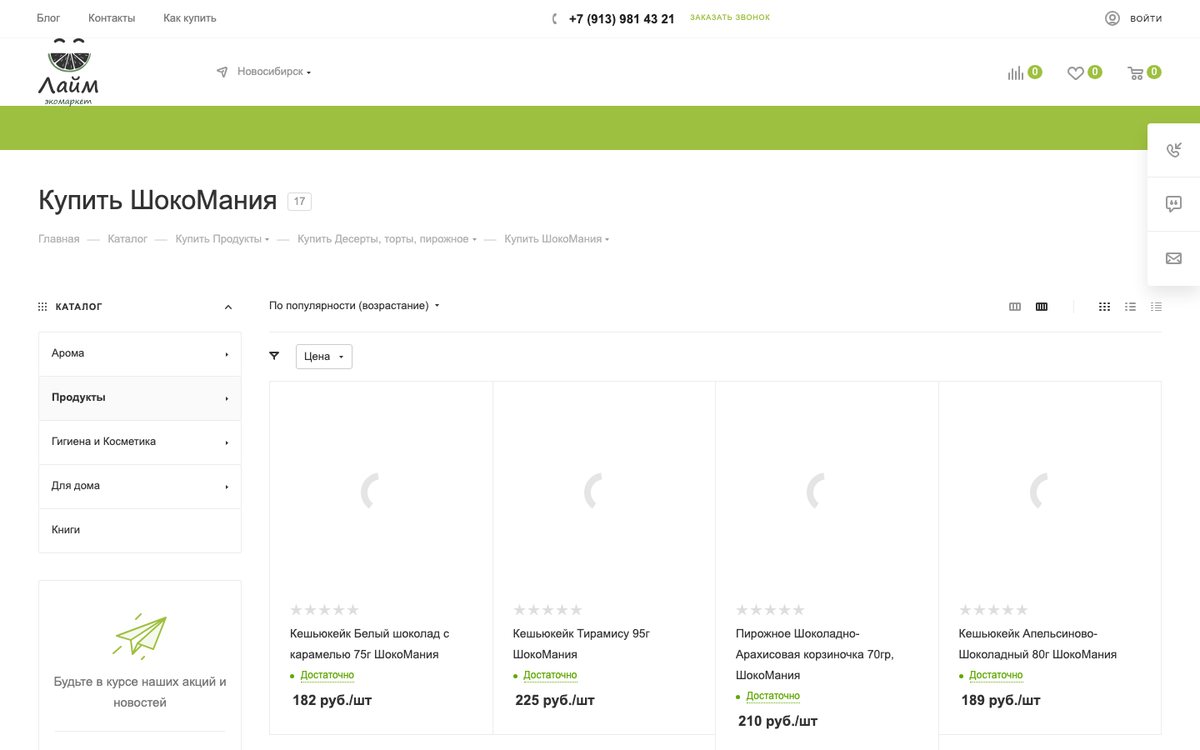
Task: Click star rating of Кешьюкейк Апельсиново-Шоколадный
Action: pyautogui.click(x=993, y=610)
